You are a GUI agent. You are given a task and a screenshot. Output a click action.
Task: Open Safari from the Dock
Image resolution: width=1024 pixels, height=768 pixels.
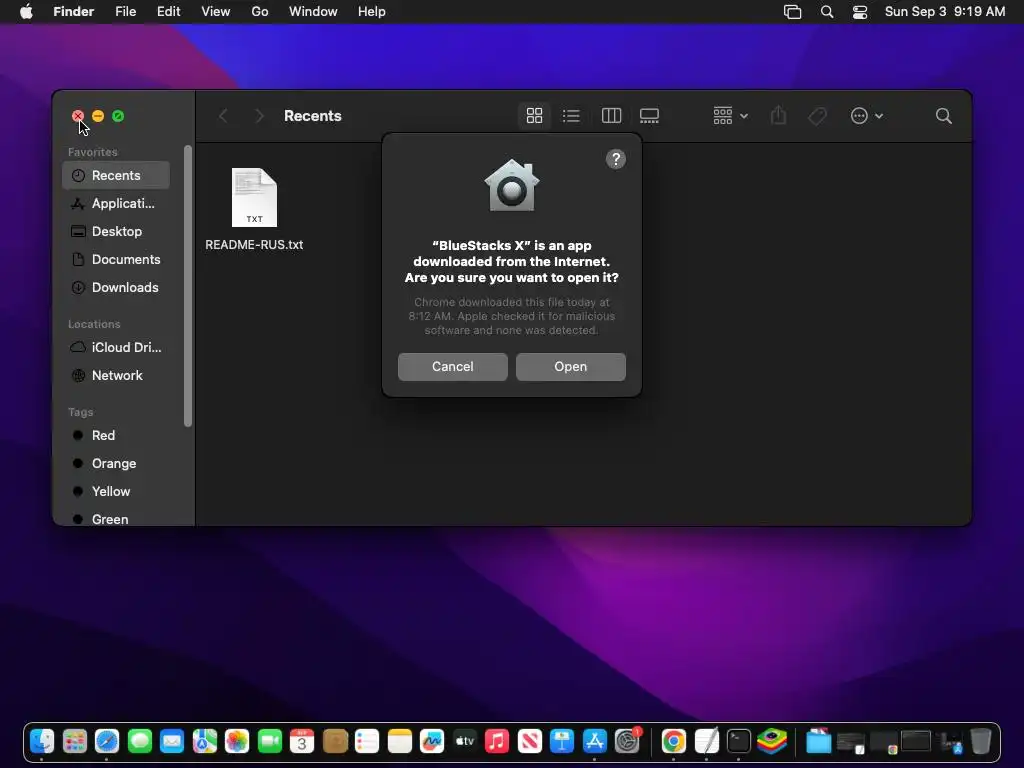point(107,741)
